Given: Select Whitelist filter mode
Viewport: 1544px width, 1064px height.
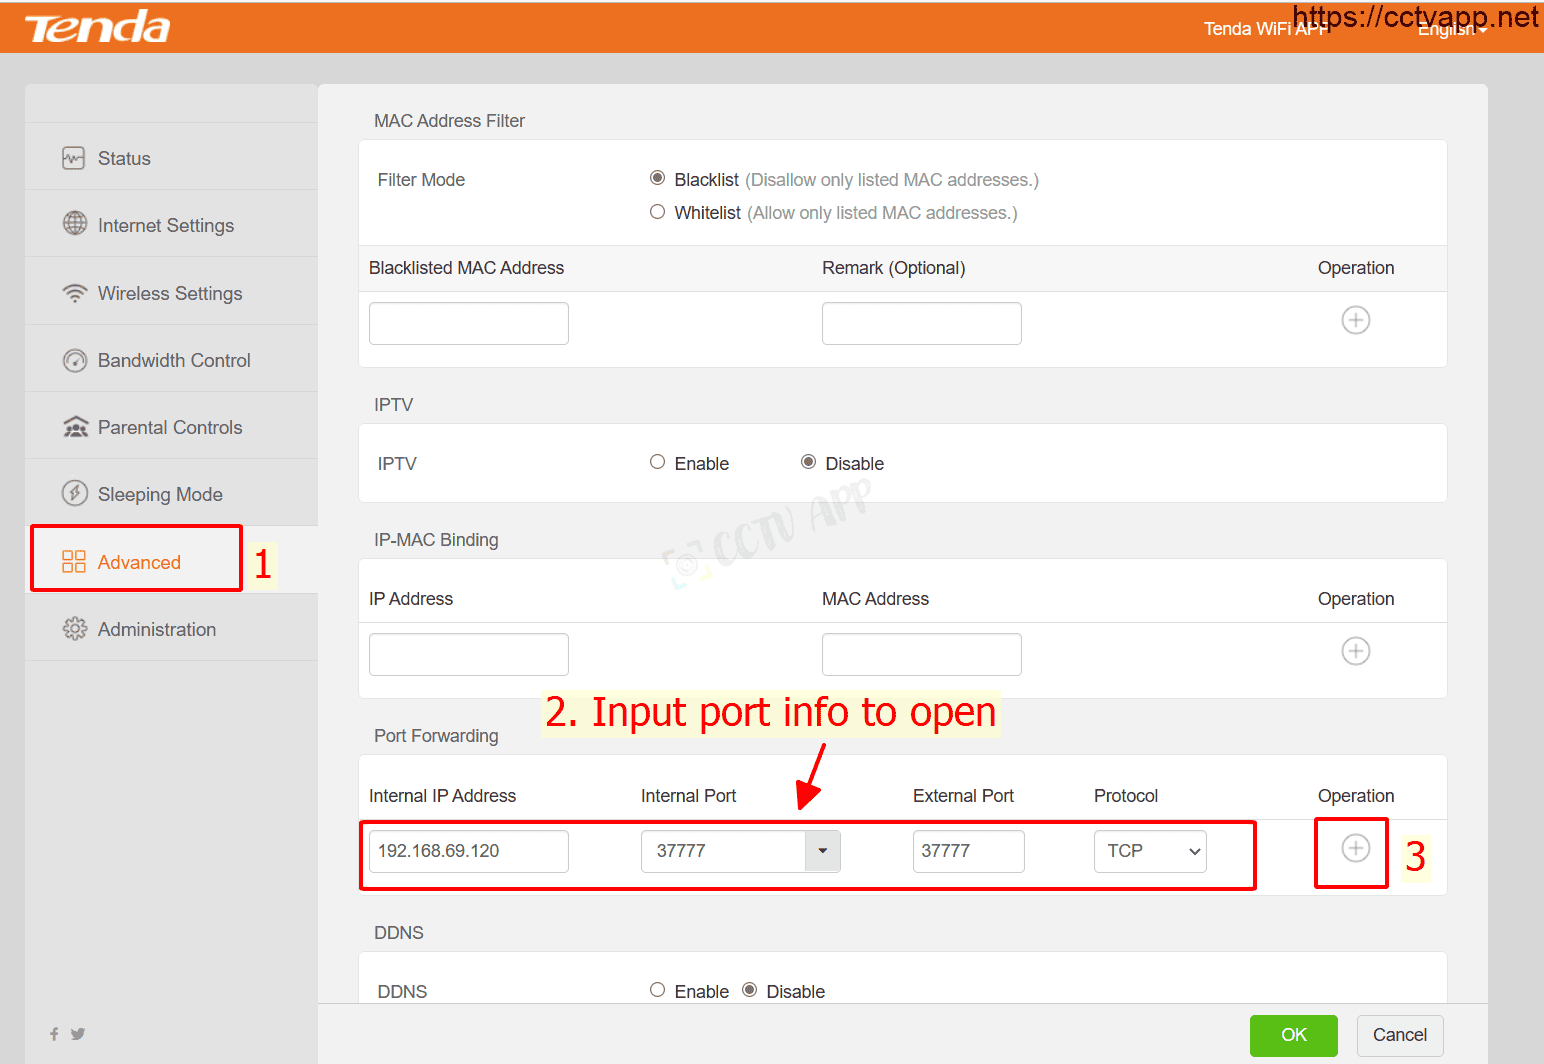Looking at the screenshot, I should pyautogui.click(x=657, y=212).
